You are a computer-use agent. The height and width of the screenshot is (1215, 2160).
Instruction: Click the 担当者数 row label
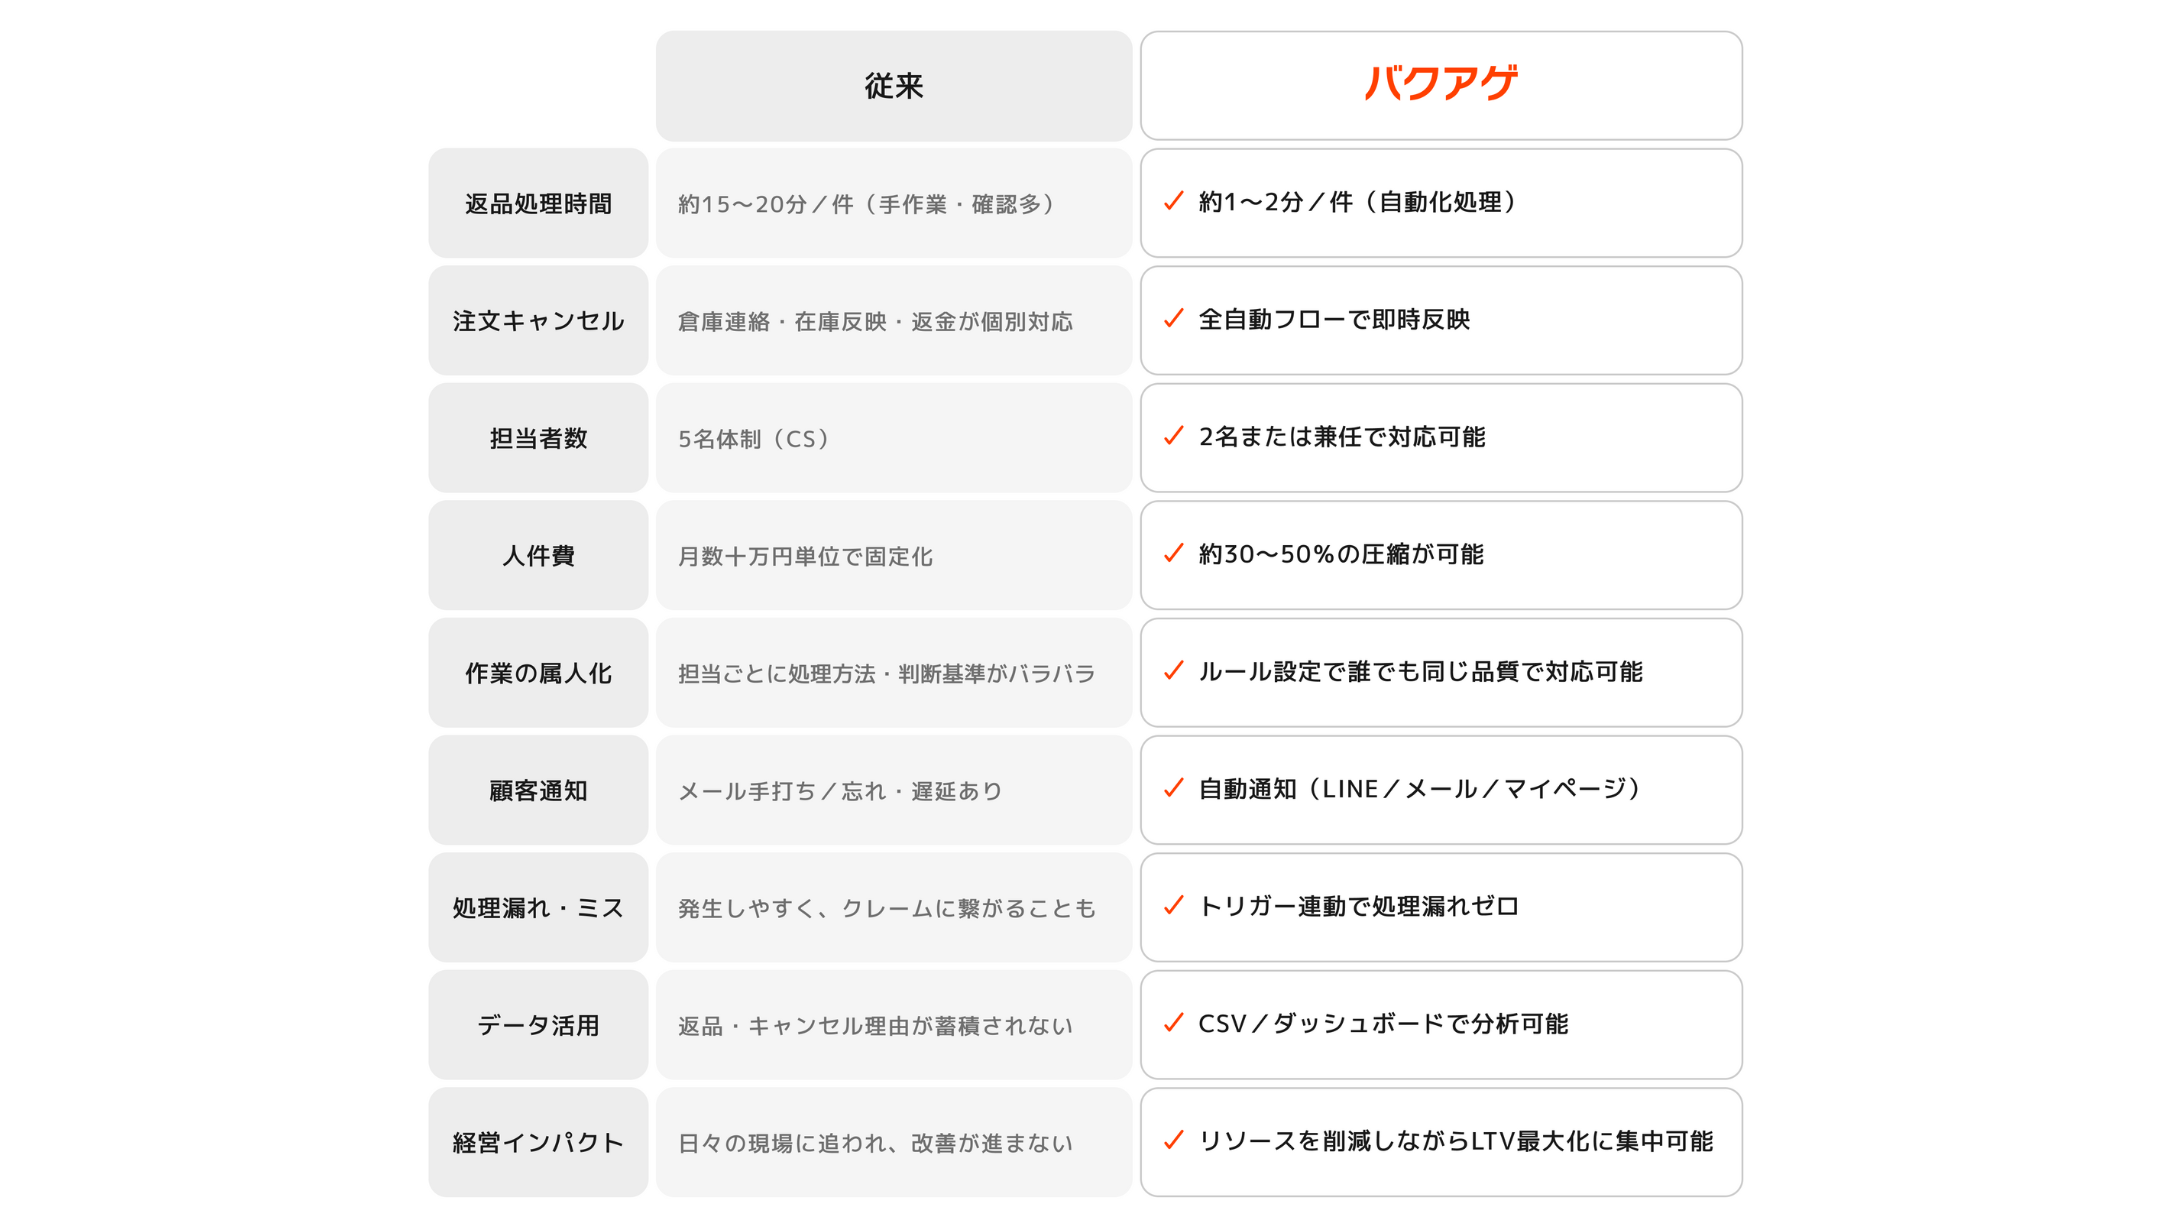tap(538, 438)
